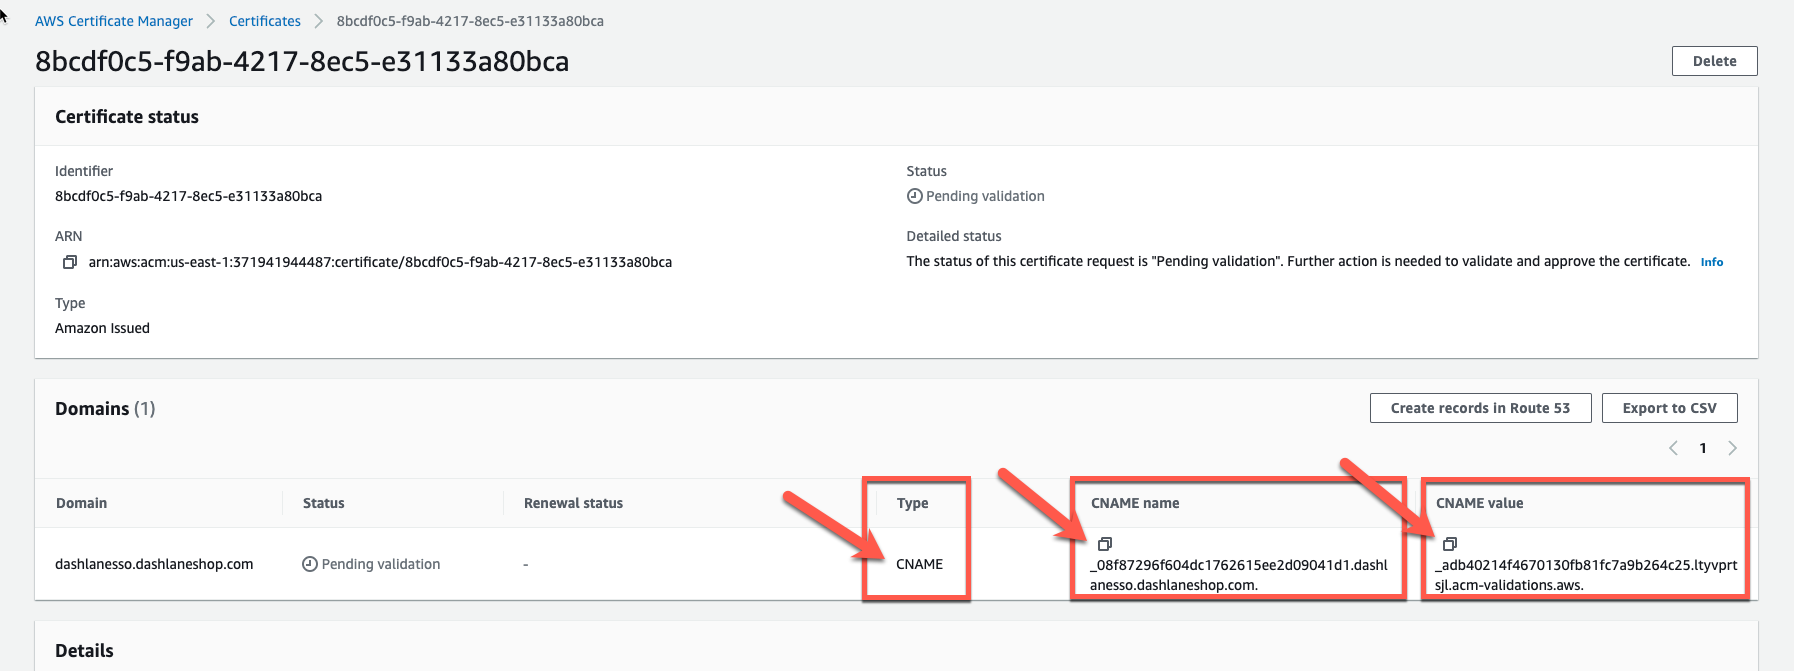The image size is (1794, 671).
Task: Copy the CNAME name using its copy icon
Action: coord(1105,544)
